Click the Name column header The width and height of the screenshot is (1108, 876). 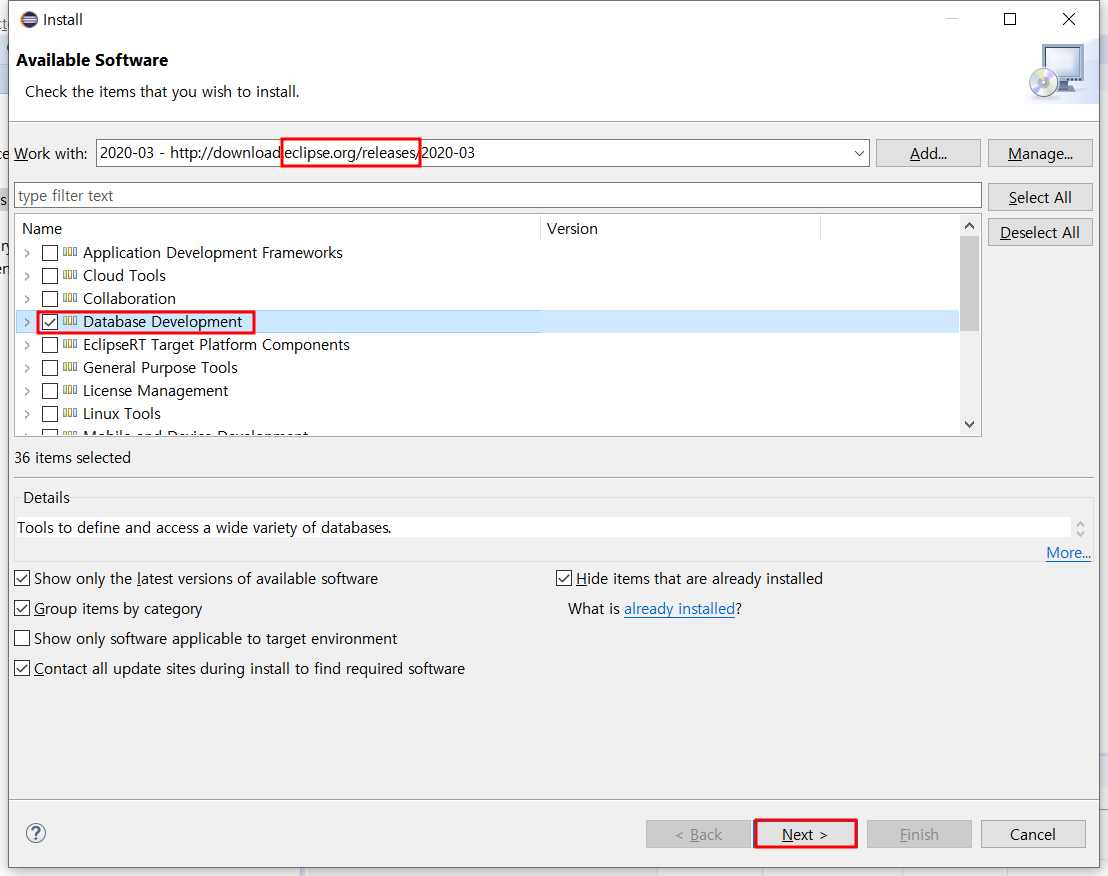tap(280, 228)
